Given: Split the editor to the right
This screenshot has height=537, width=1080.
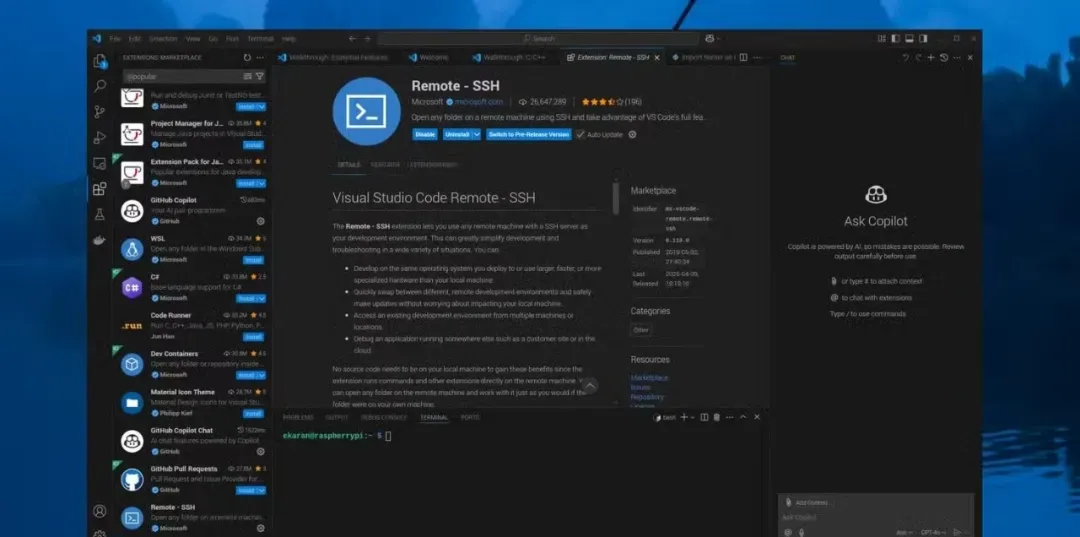Looking at the screenshot, I should click(743, 58).
